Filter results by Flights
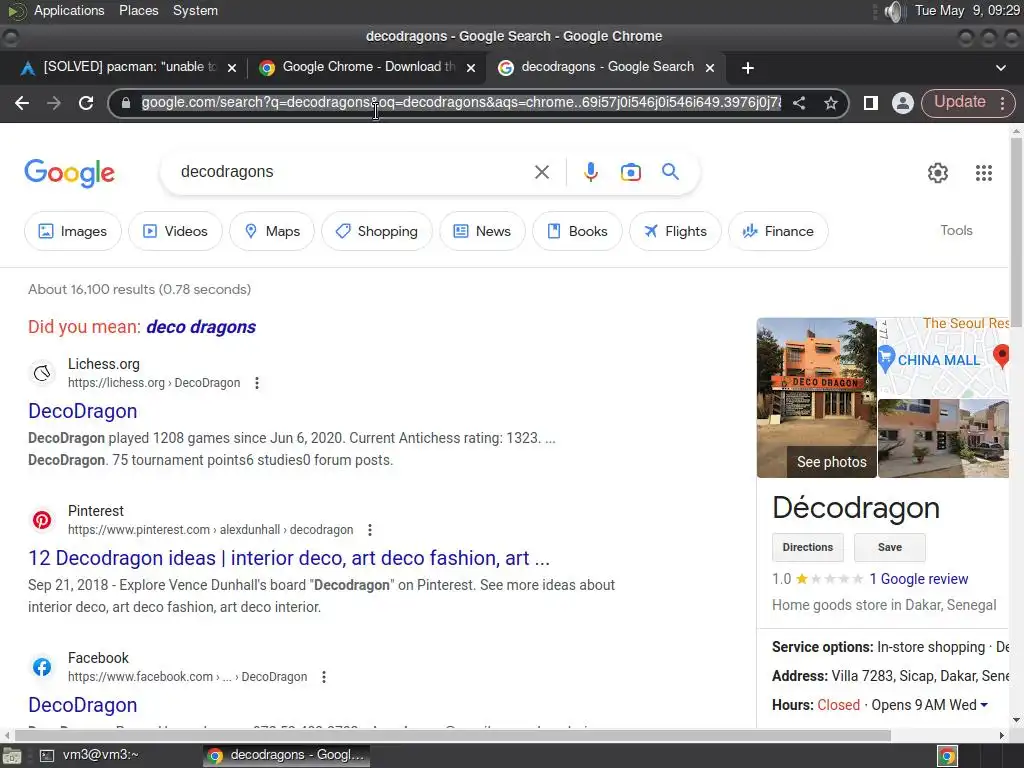 pyautogui.click(x=675, y=231)
